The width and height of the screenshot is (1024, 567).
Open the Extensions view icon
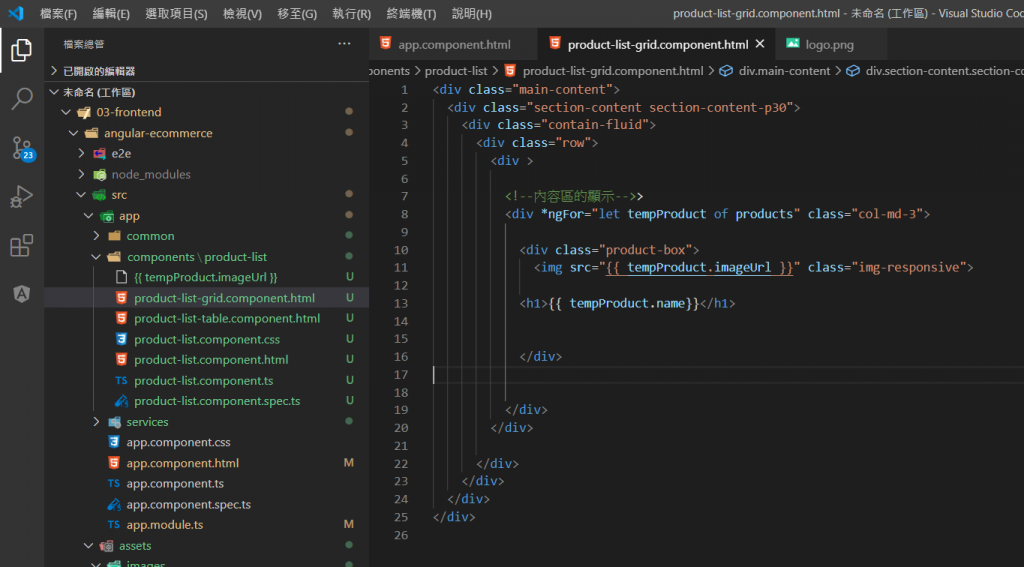click(x=21, y=245)
